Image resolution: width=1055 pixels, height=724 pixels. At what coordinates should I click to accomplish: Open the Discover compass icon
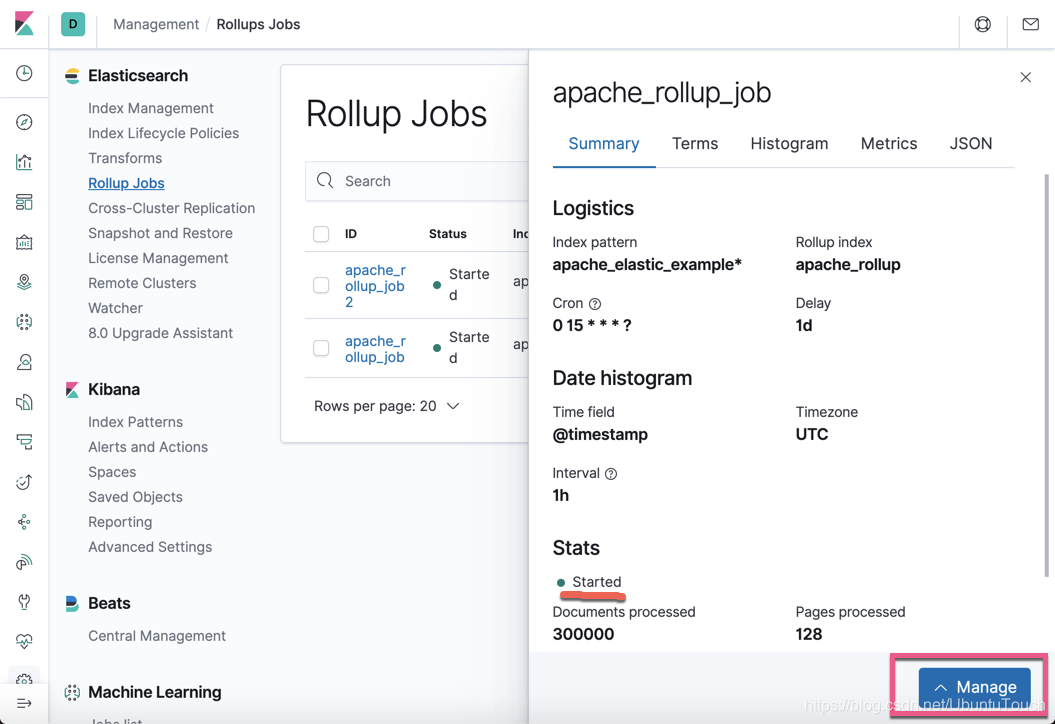24,122
